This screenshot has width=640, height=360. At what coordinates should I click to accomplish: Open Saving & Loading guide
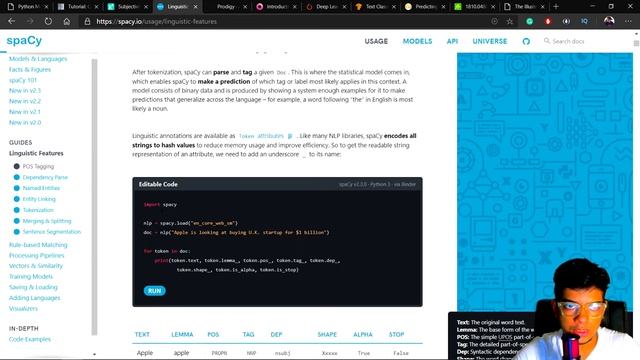pyautogui.click(x=33, y=287)
